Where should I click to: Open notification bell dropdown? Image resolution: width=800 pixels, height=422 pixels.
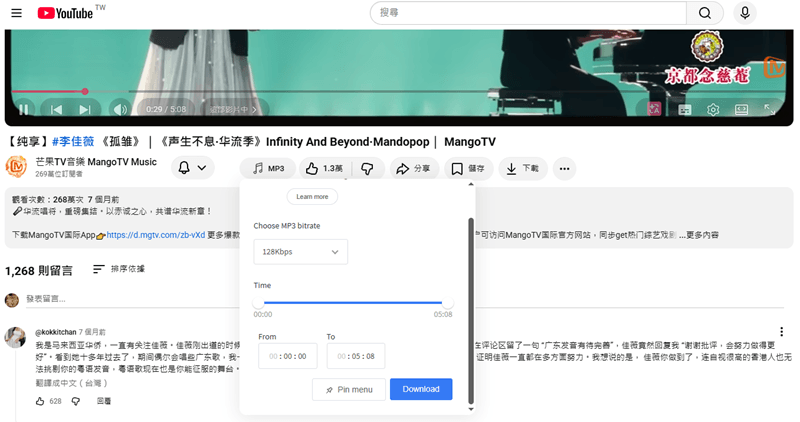click(x=192, y=168)
